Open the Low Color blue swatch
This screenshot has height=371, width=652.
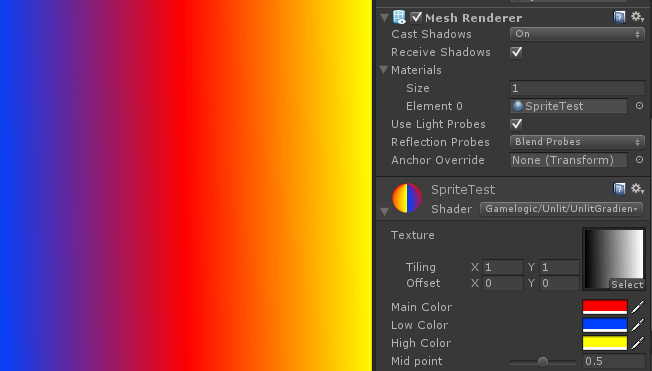point(605,325)
